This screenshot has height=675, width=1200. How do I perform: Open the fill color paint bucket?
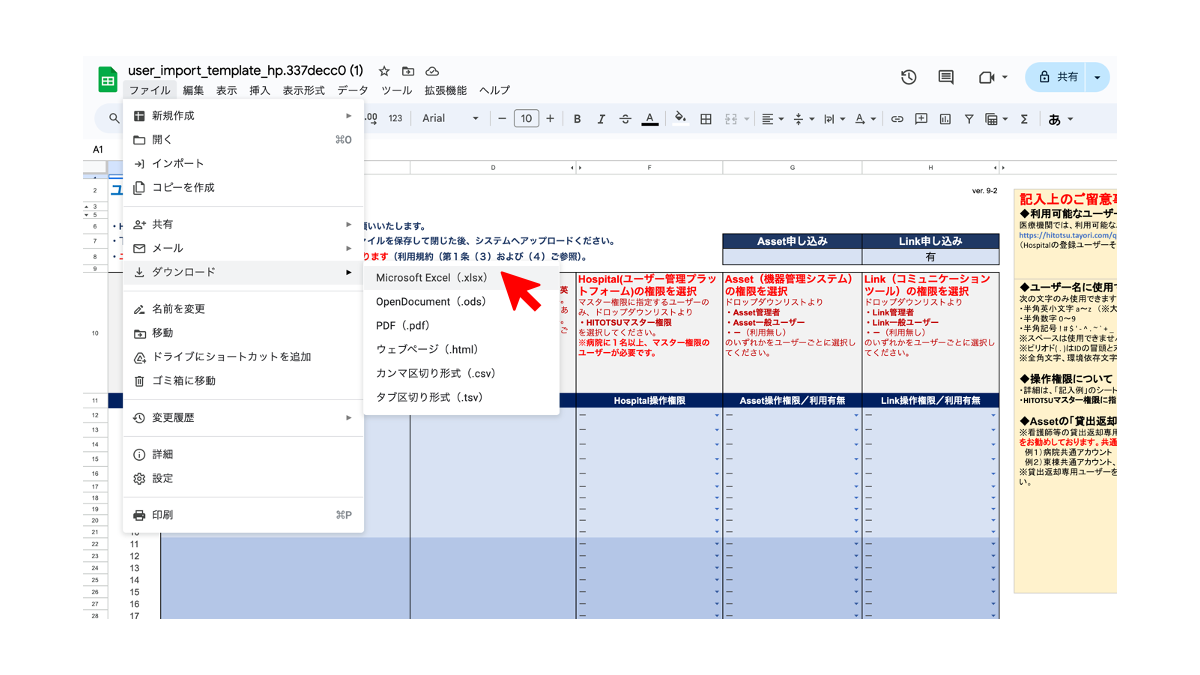[680, 118]
